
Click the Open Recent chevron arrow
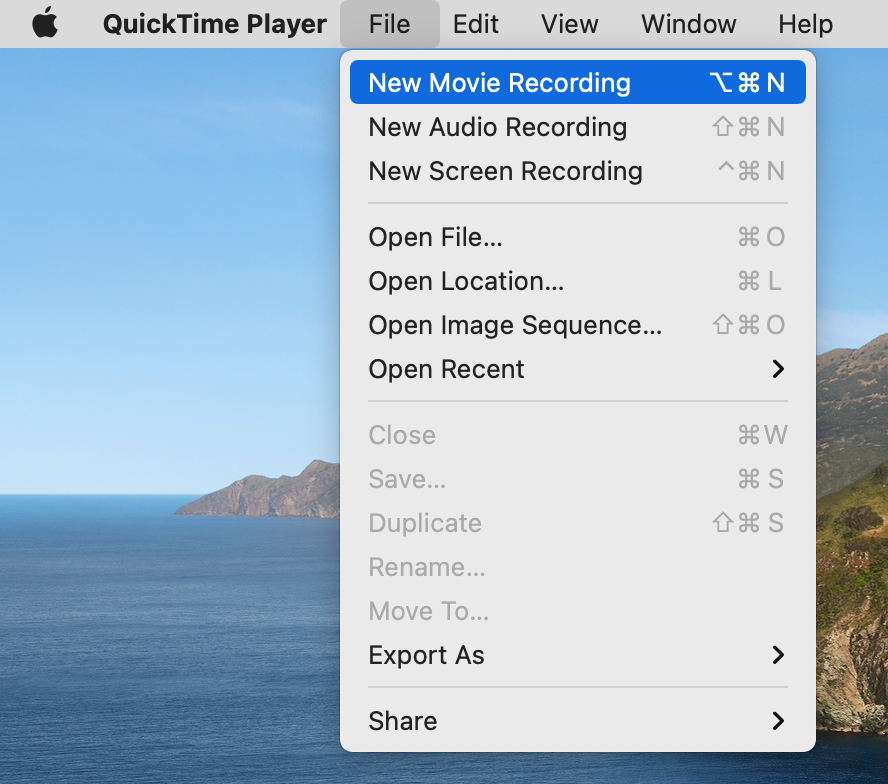pyautogui.click(x=778, y=369)
